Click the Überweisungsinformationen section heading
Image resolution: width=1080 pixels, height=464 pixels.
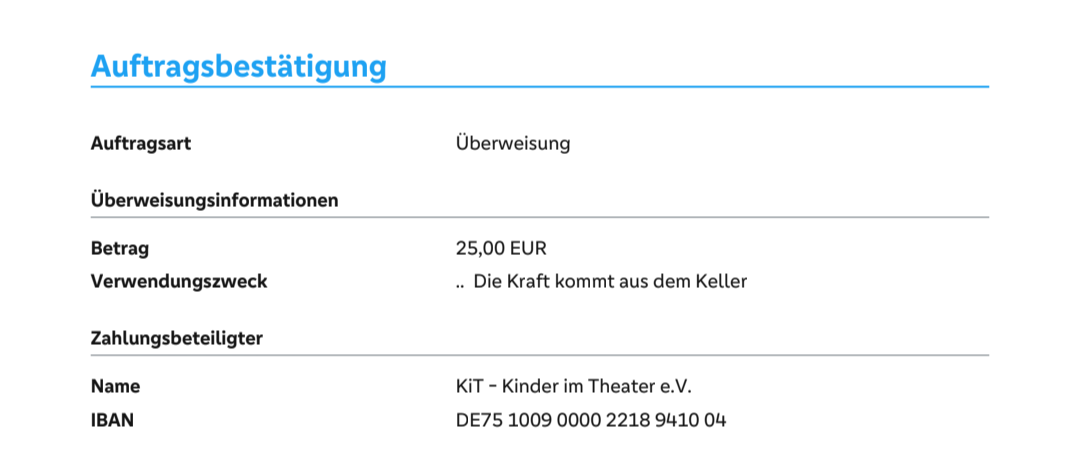tap(214, 200)
